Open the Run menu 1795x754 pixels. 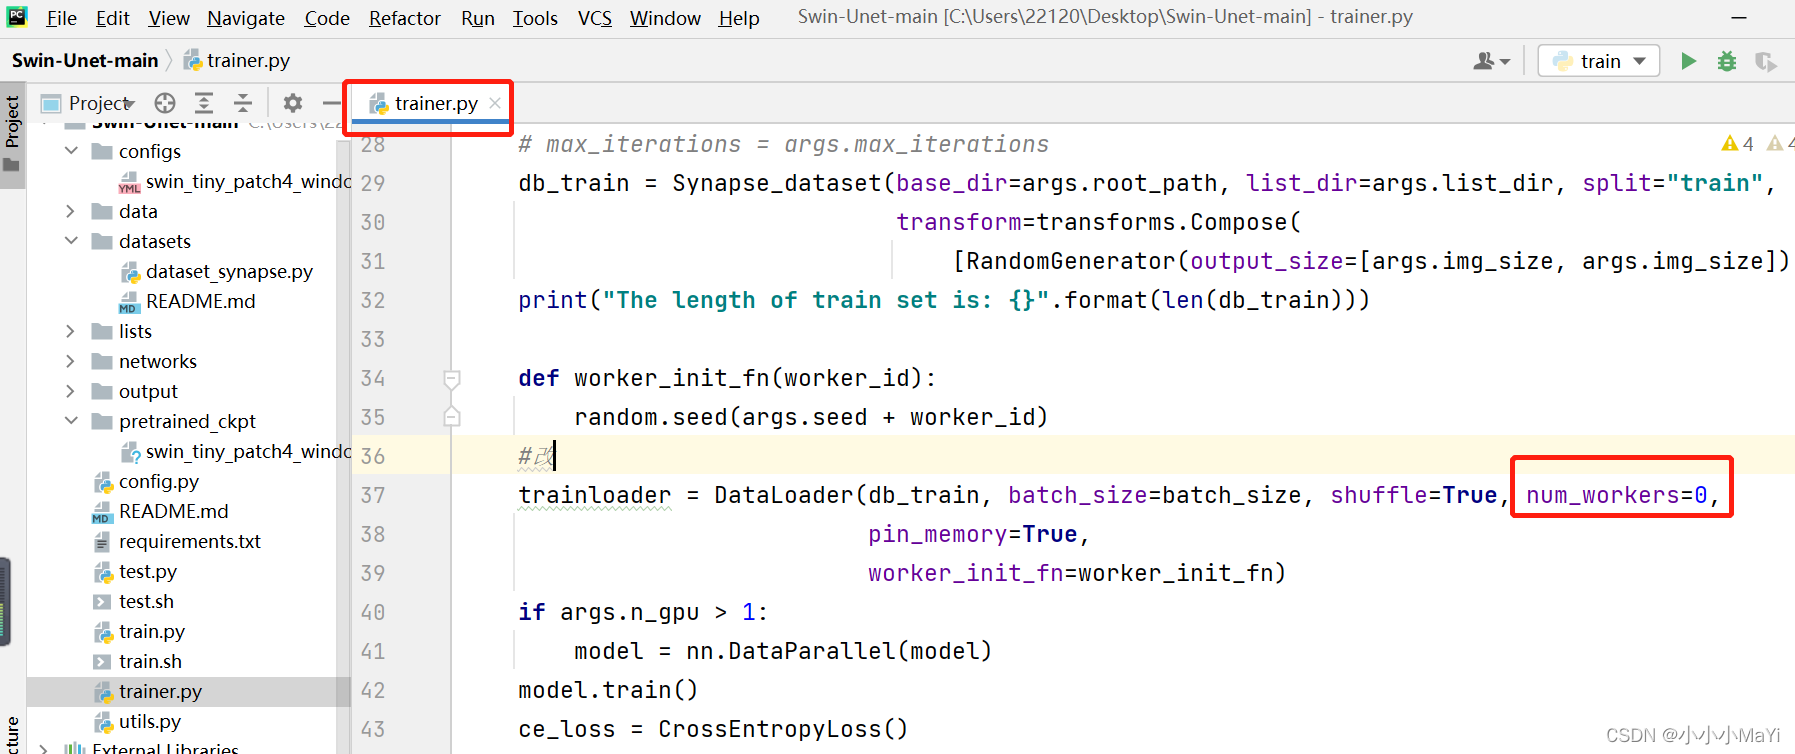pyautogui.click(x=478, y=18)
